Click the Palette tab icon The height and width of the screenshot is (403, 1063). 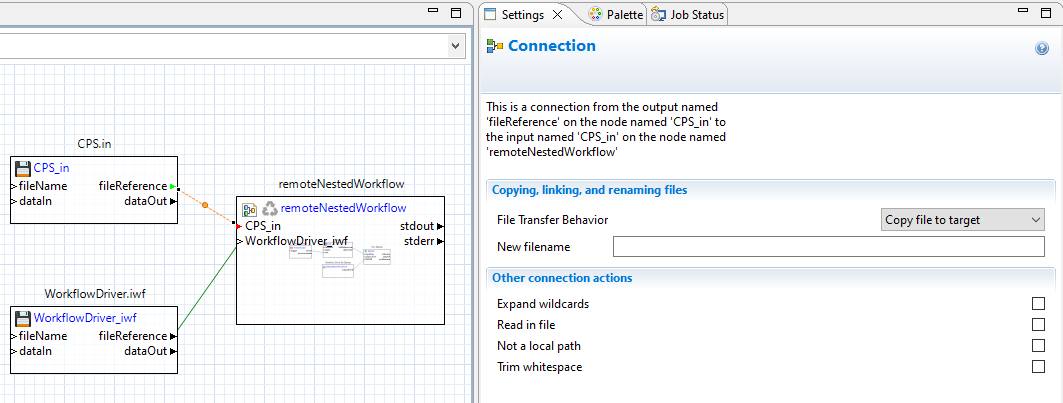point(595,15)
